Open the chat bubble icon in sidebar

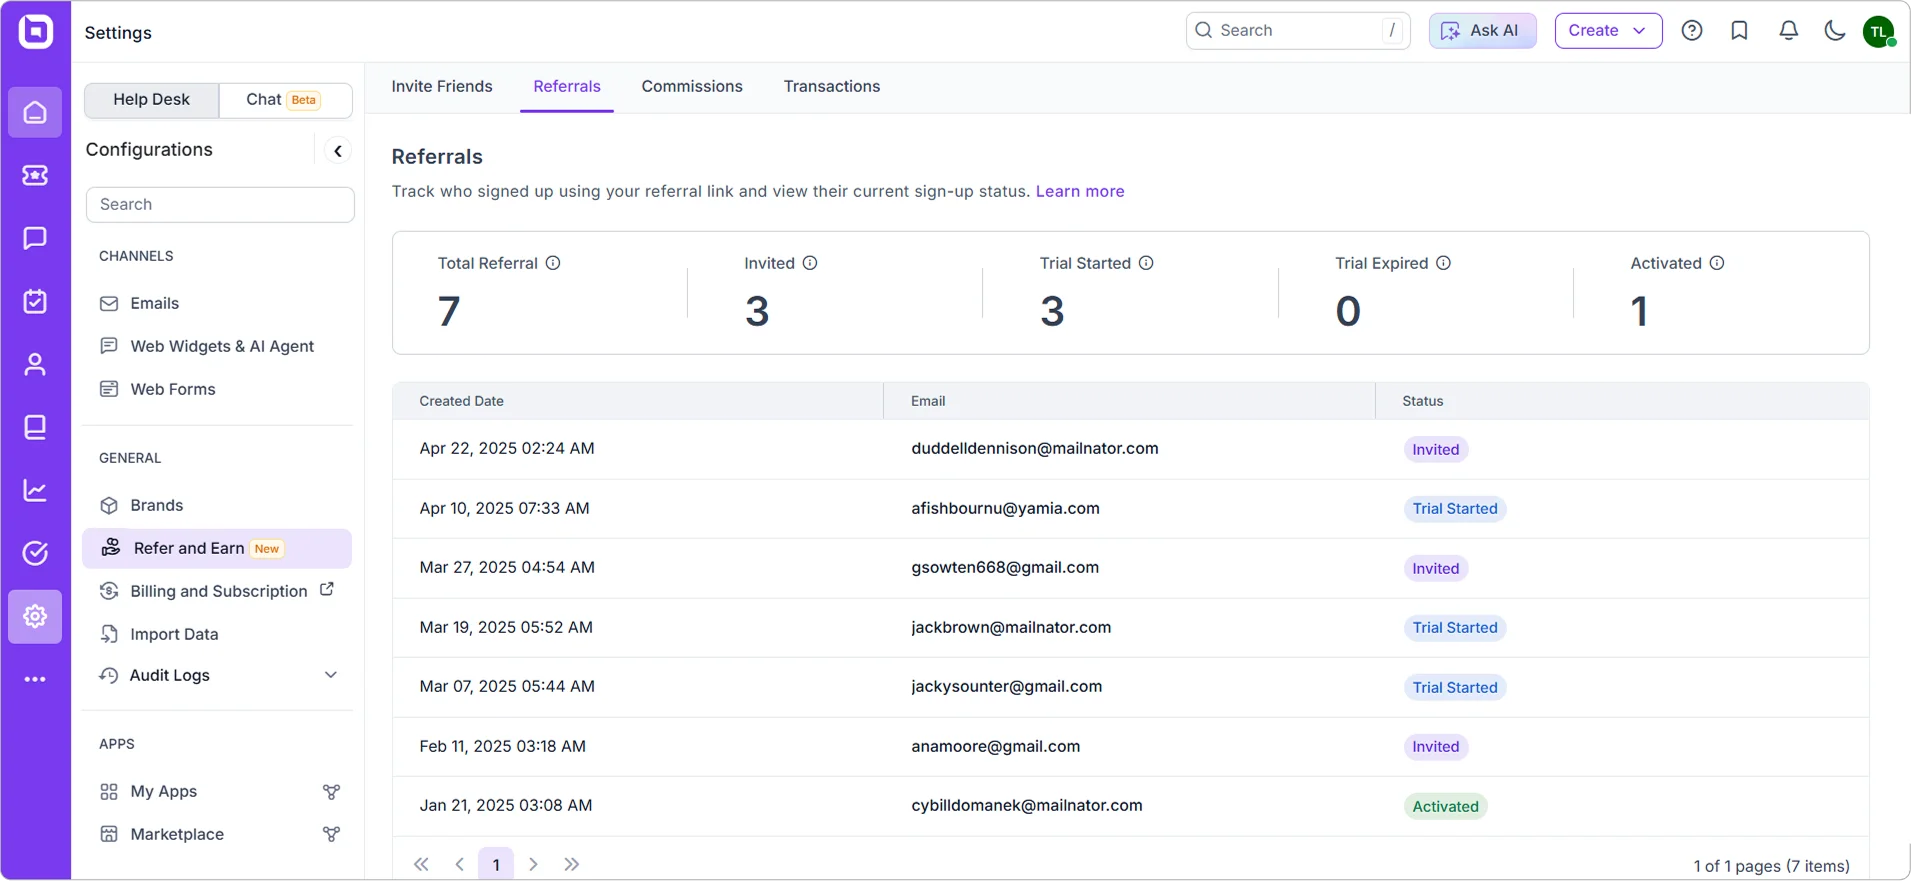coord(35,238)
